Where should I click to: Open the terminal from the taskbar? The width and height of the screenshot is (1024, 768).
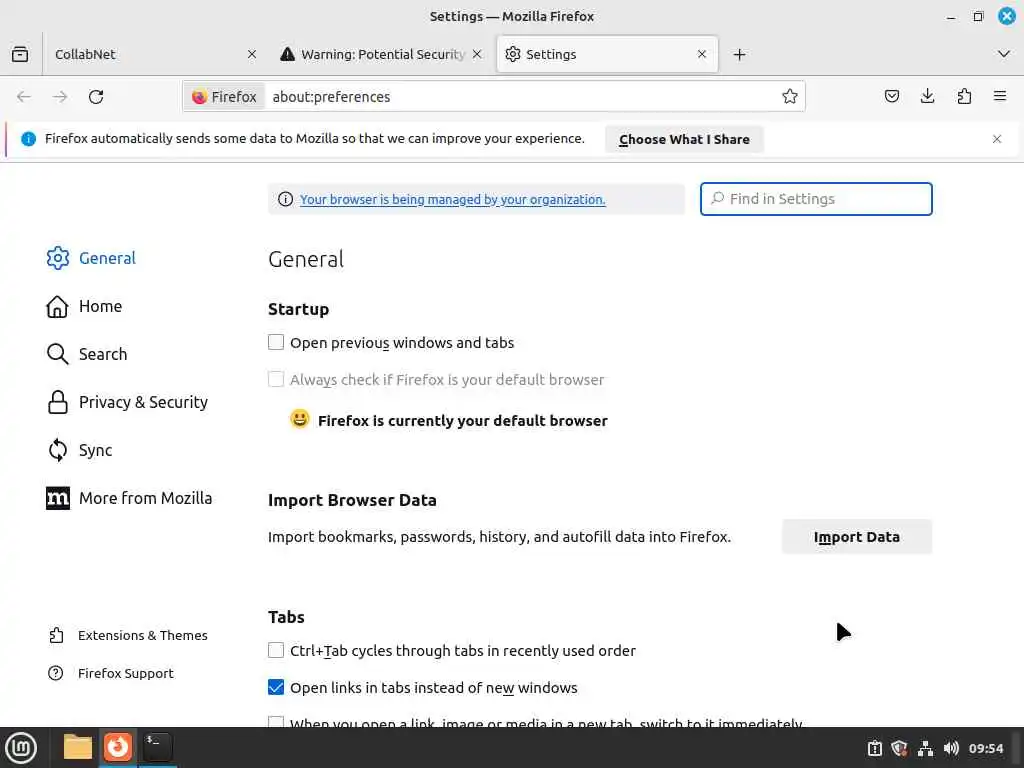click(157, 747)
